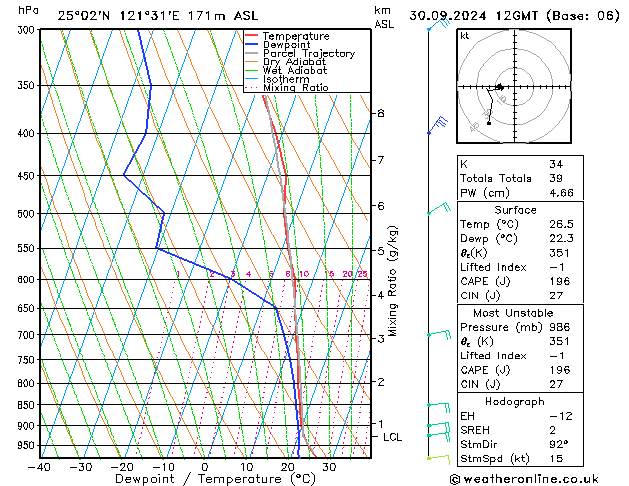Viewport: 629px width, 486px height.
Task: Click the Temperature legend entry
Action: tap(295, 36)
